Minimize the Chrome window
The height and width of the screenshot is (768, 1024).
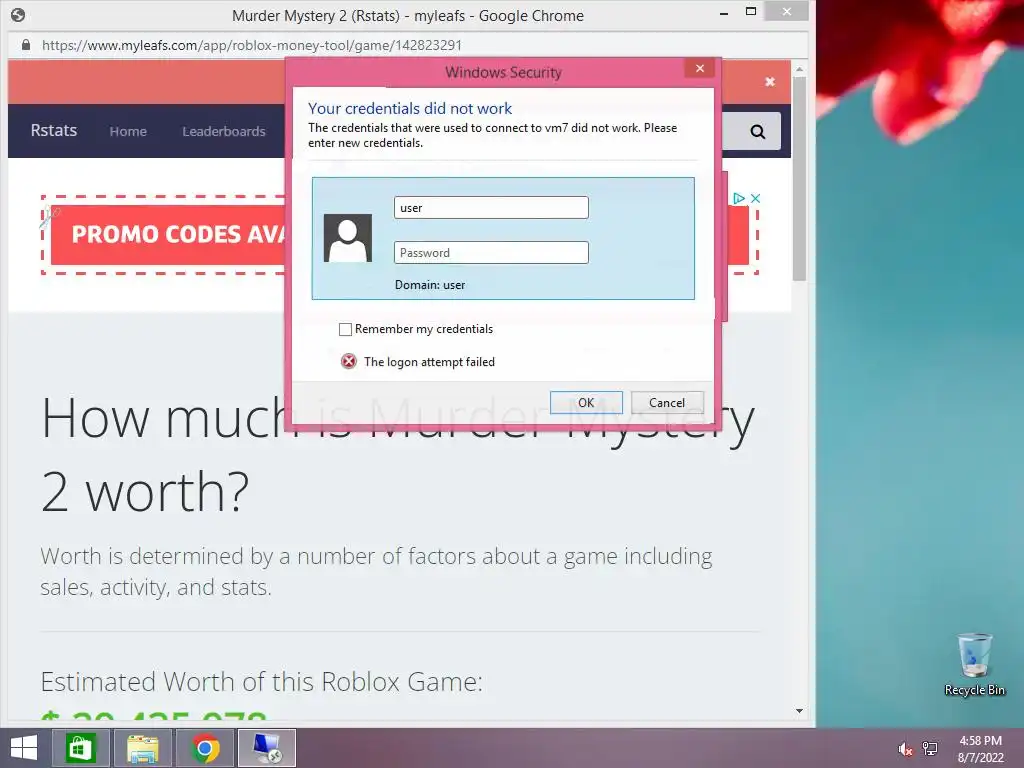tap(724, 12)
